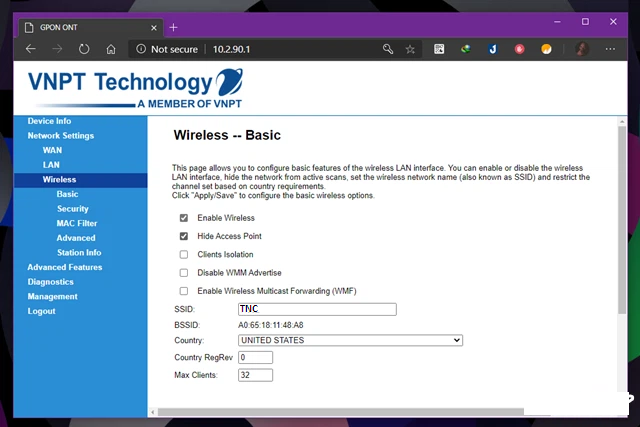Screen dimensions: 640x427
Task: Go to Wireless Security page
Action: (x=73, y=209)
